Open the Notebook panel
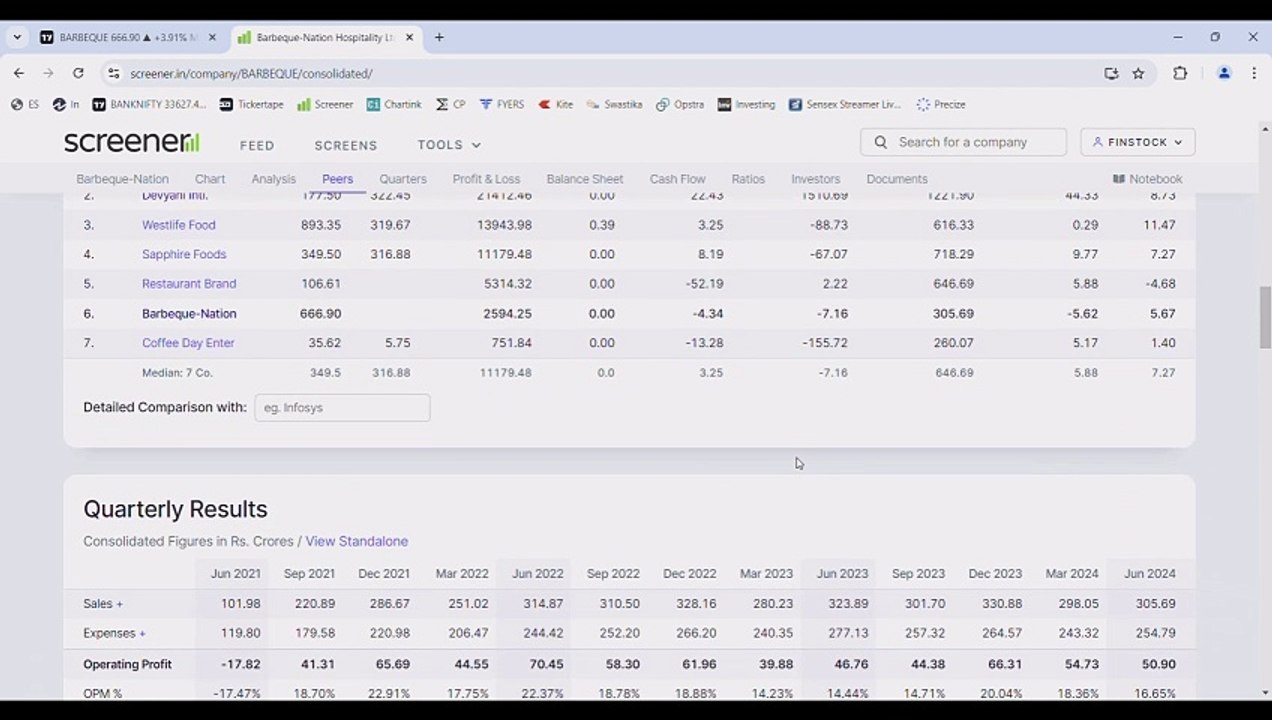 1147,179
